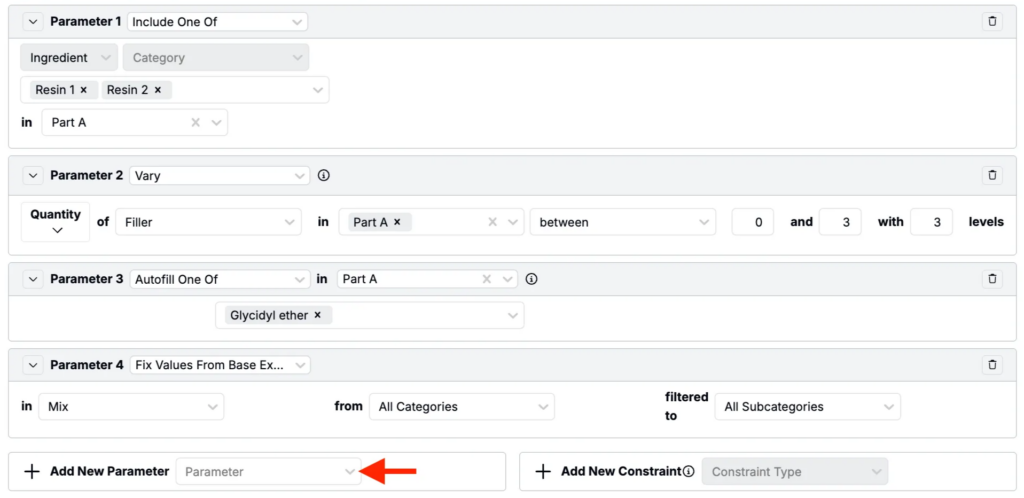The image size is (1024, 498).
Task: Delete Parameter 1 with trash icon
Action: tap(991, 21)
